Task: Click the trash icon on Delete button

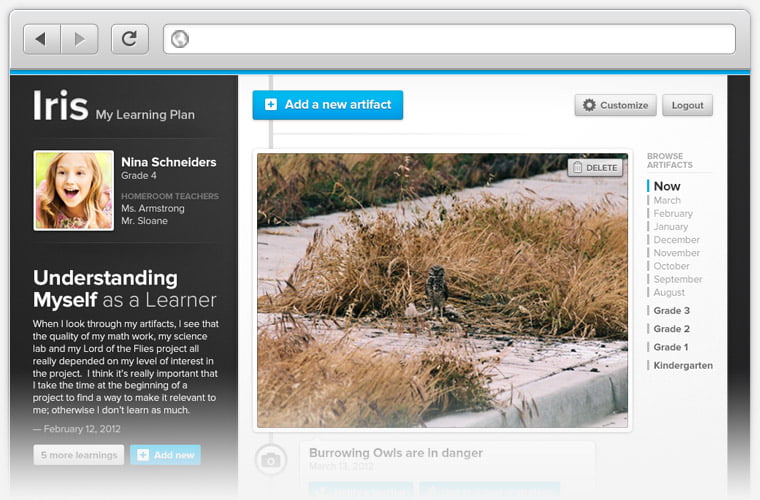Action: coord(577,168)
